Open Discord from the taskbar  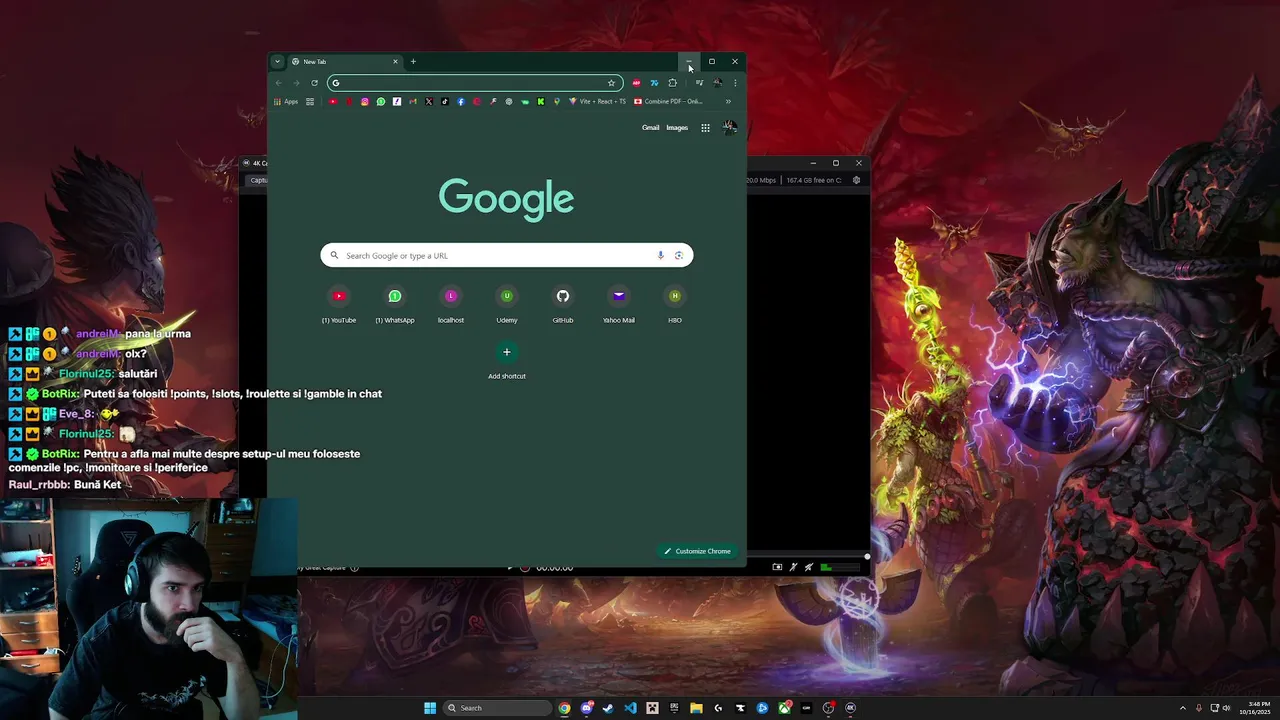pyautogui.click(x=587, y=708)
